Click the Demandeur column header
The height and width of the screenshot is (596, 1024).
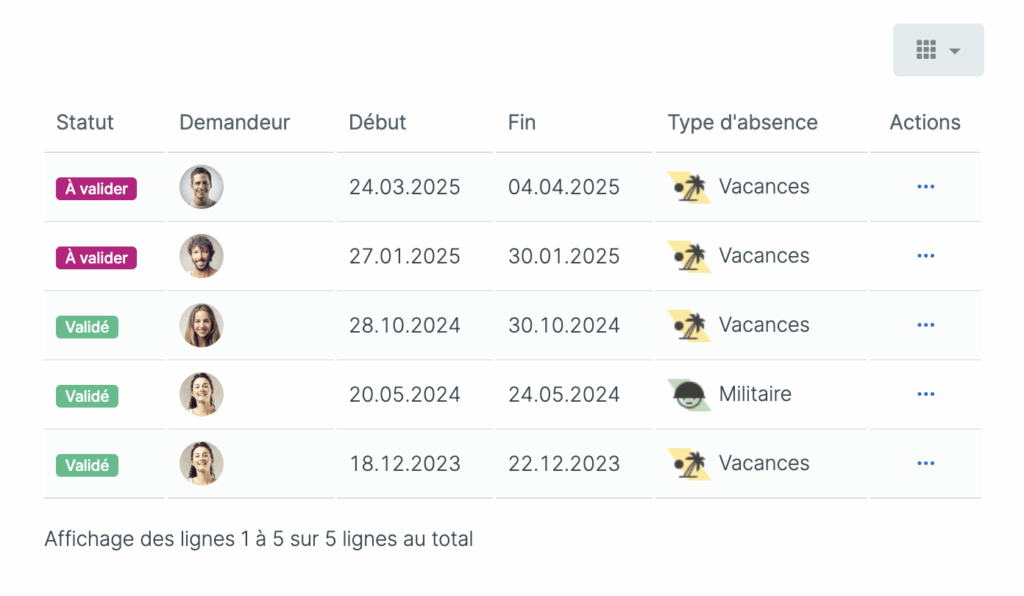pyautogui.click(x=233, y=122)
